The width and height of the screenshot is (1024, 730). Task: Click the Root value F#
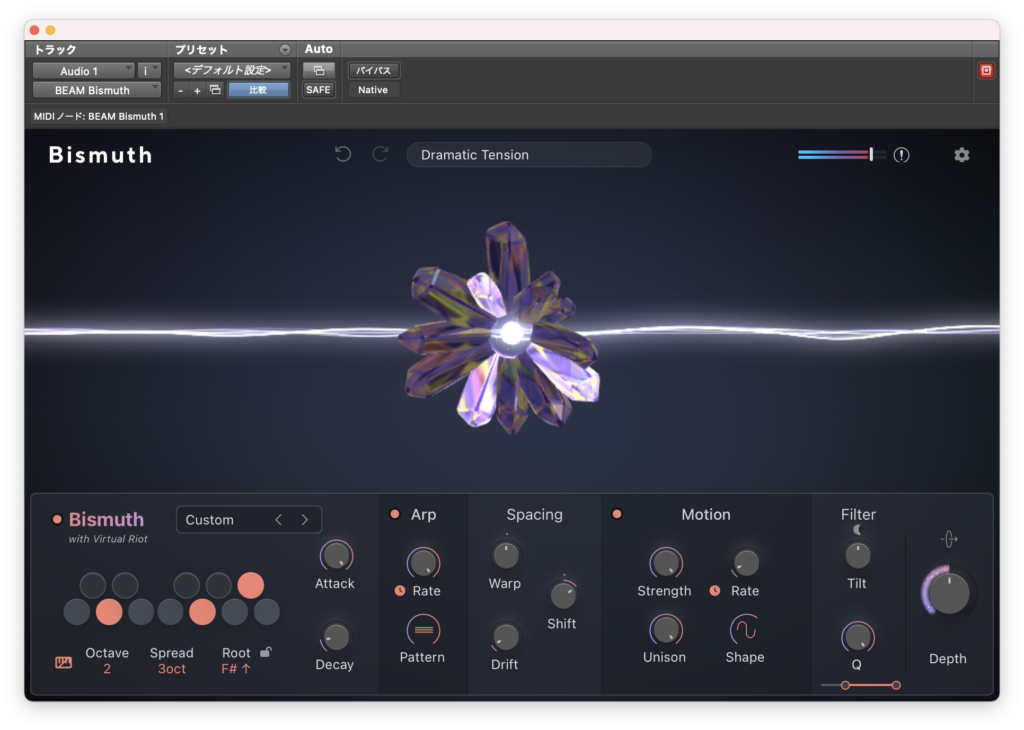coord(236,669)
